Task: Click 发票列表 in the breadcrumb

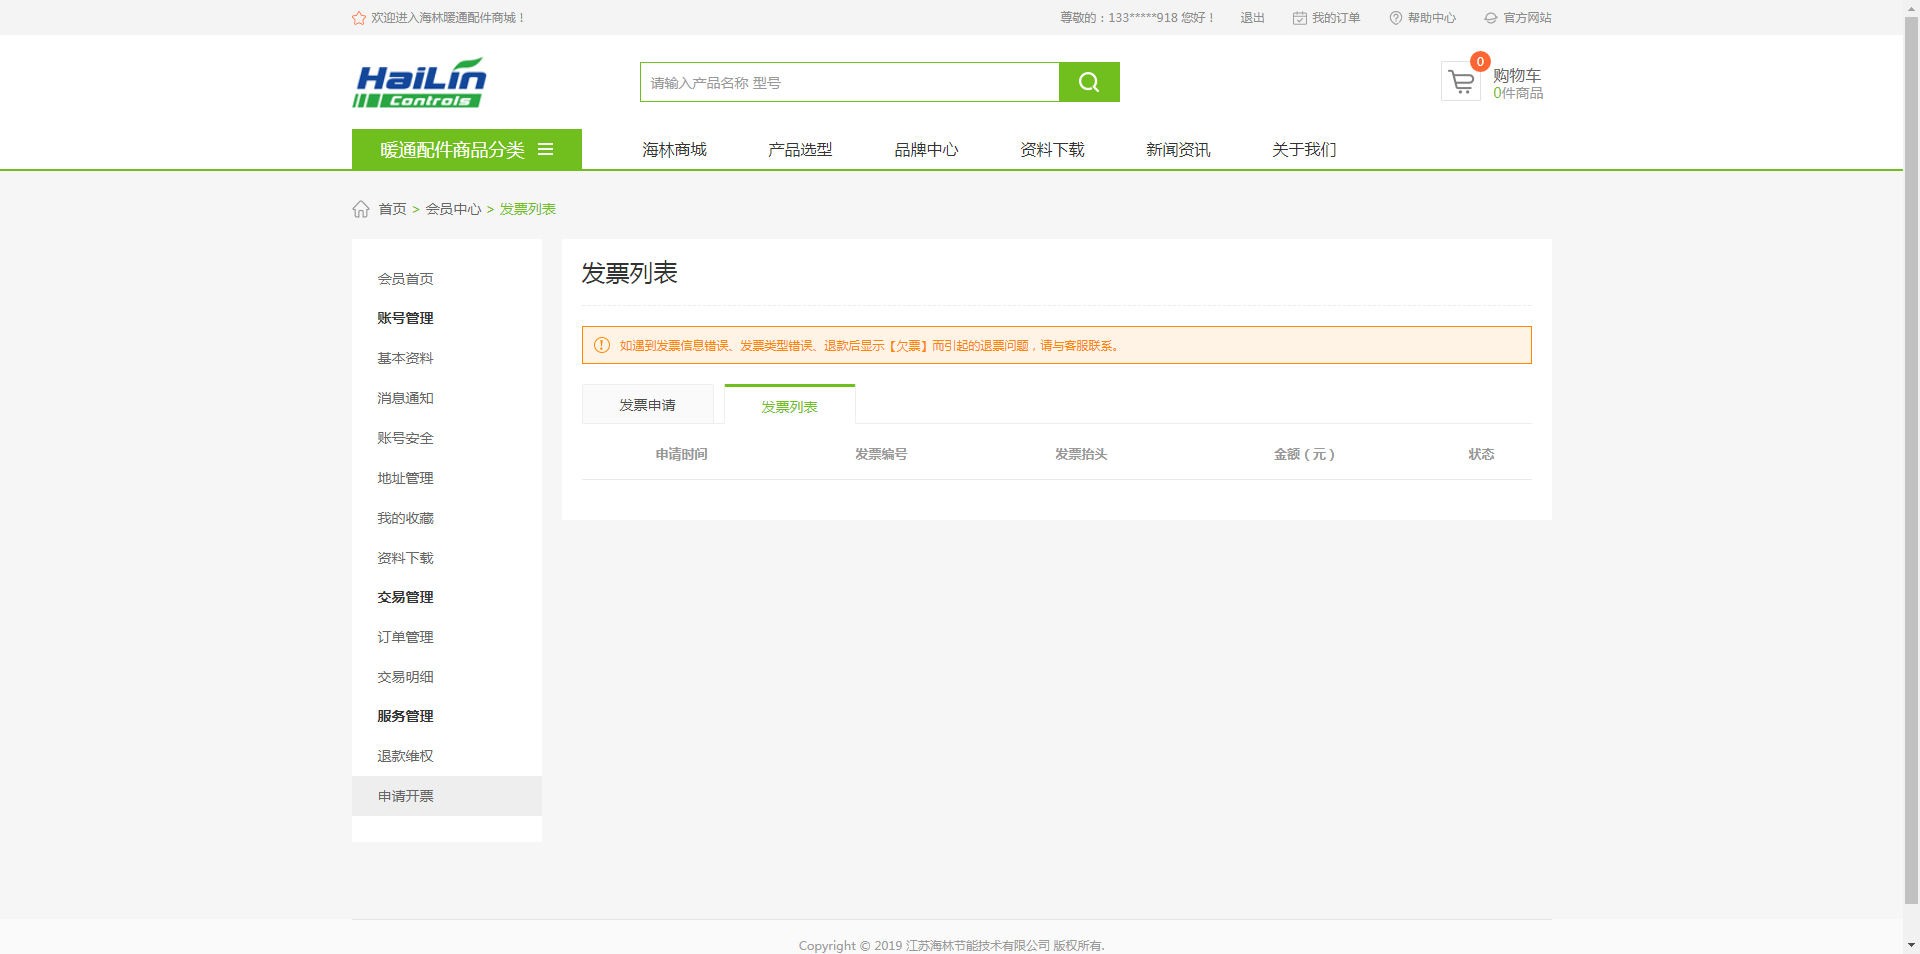Action: click(528, 209)
